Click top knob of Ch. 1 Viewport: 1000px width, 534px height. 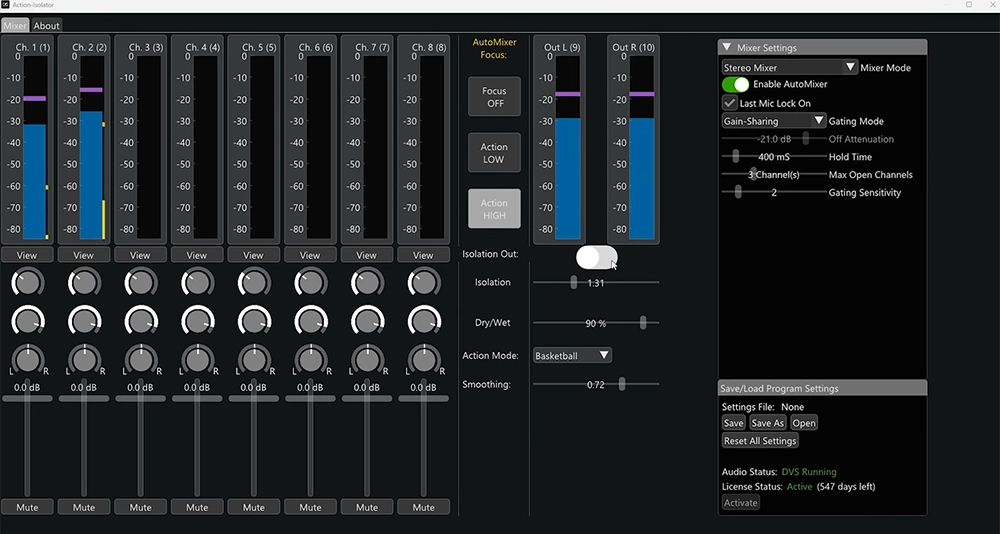click(27, 283)
